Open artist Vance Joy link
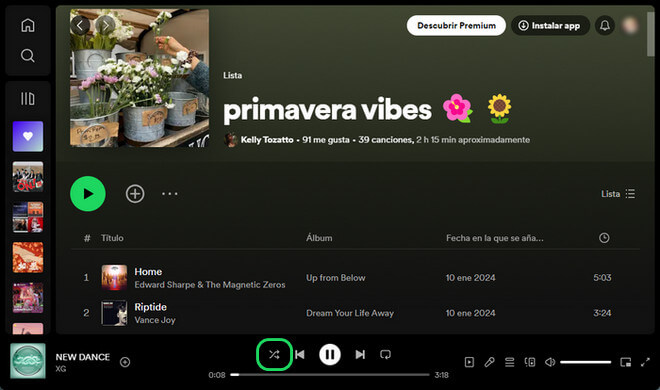Screen dimensions: 660x390 click(x=155, y=320)
